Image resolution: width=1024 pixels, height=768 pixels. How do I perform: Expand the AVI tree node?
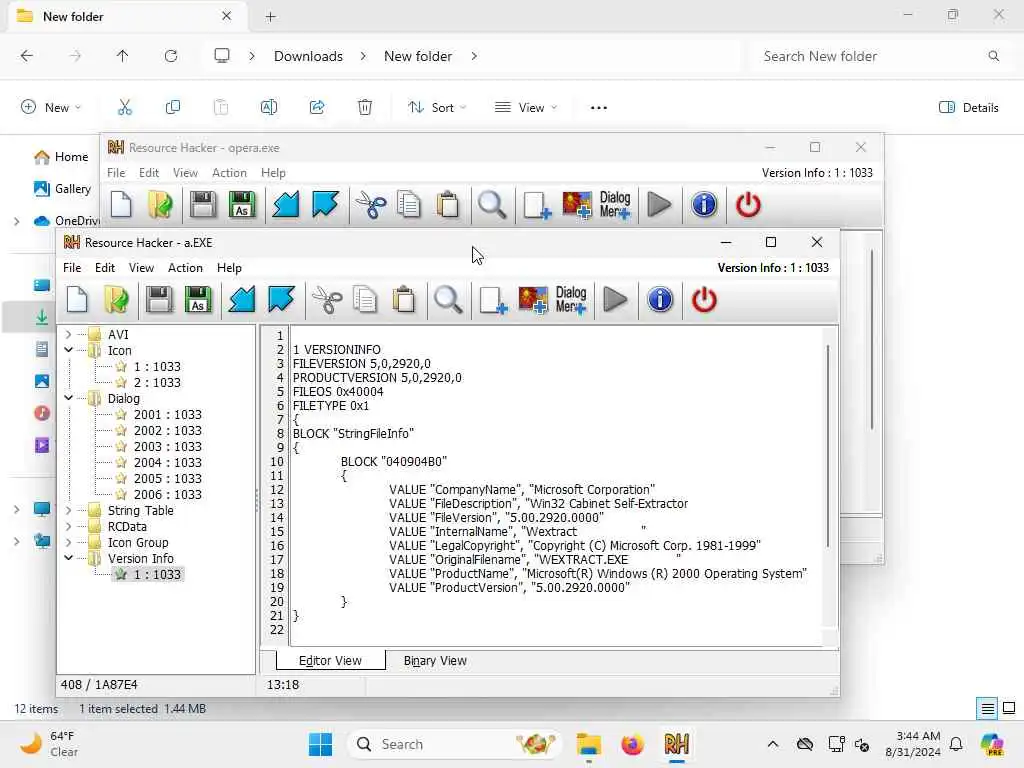click(x=68, y=334)
